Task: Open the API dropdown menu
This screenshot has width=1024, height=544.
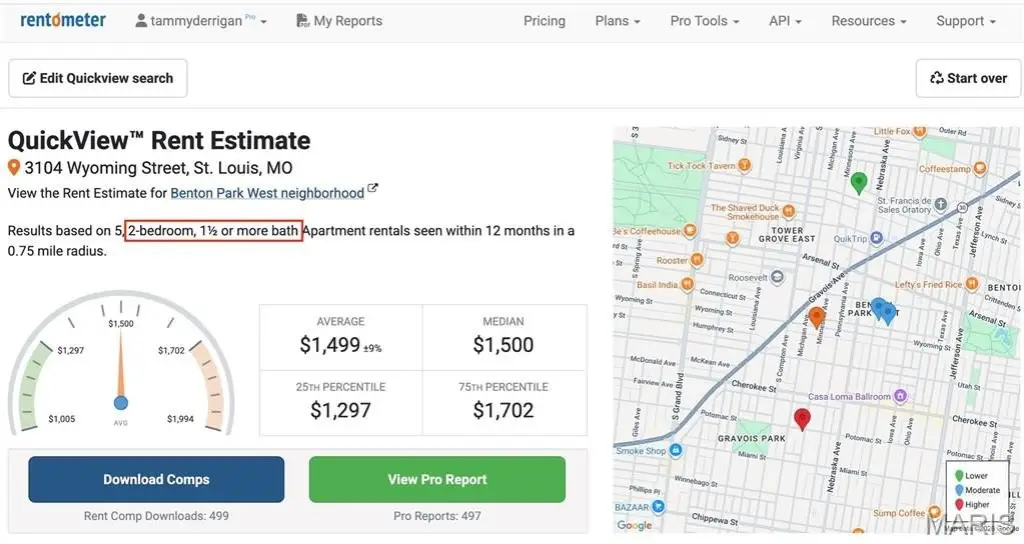Action: [784, 21]
